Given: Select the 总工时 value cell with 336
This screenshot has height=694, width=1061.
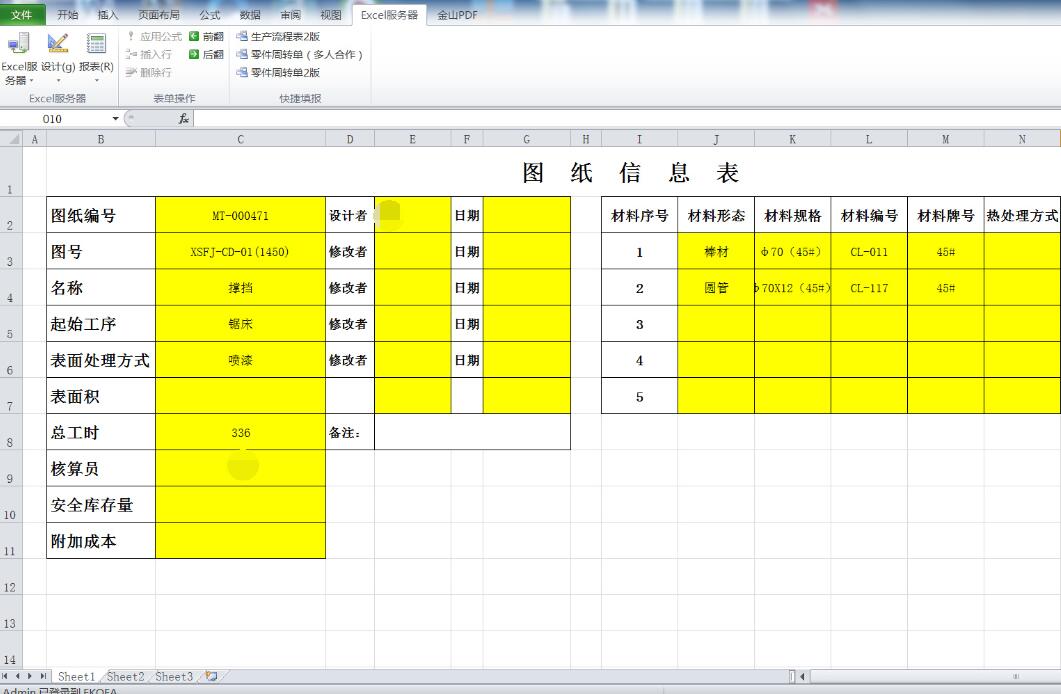Looking at the screenshot, I should (240, 433).
